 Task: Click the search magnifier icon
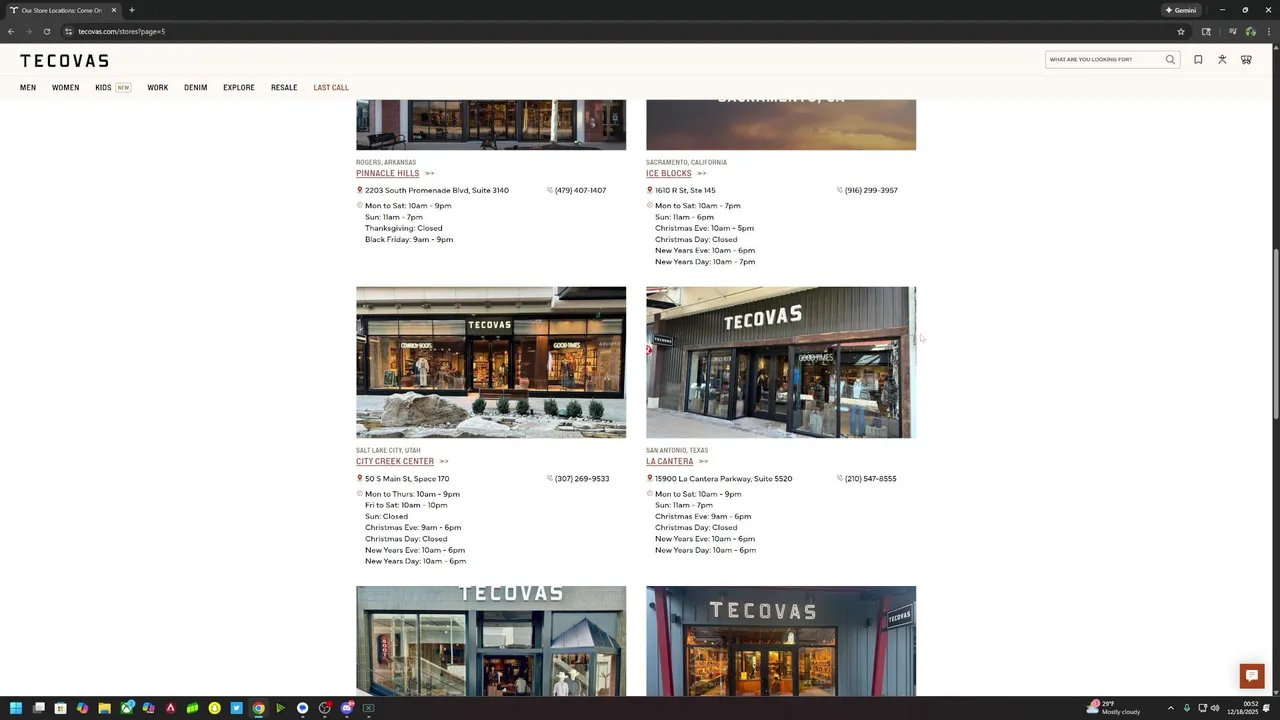[1170, 60]
